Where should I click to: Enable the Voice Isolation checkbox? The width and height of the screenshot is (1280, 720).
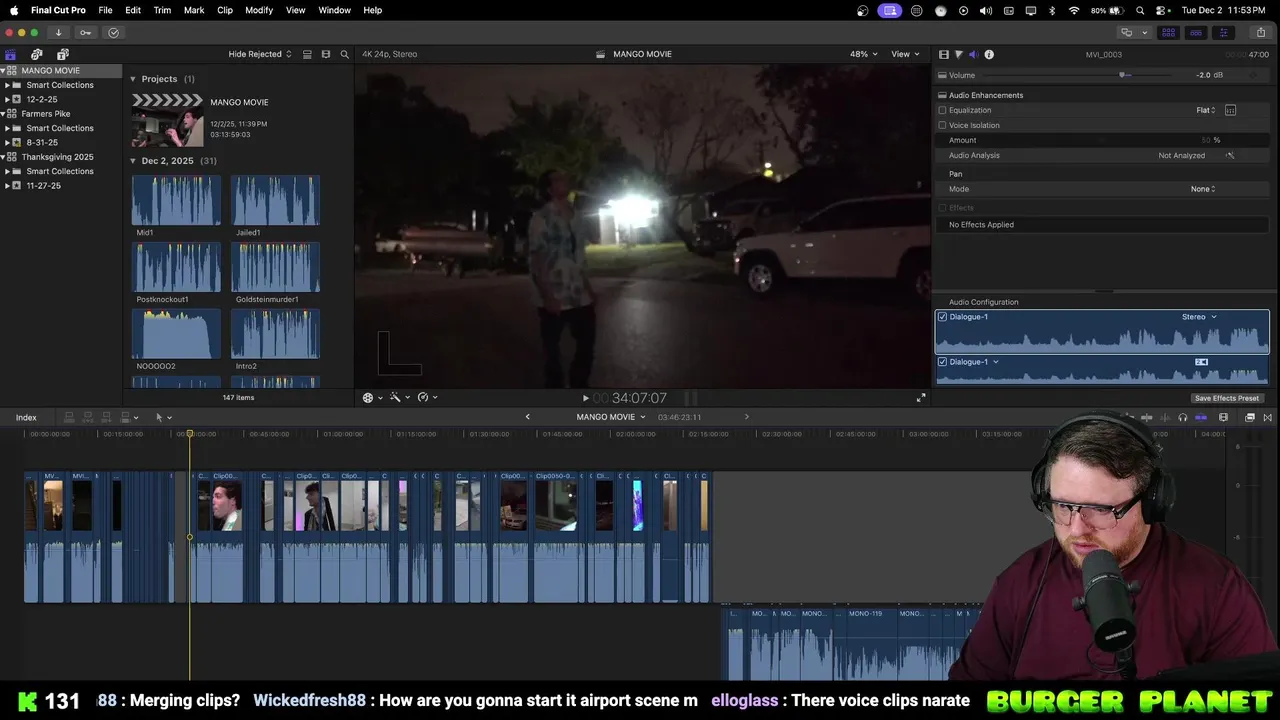click(942, 125)
